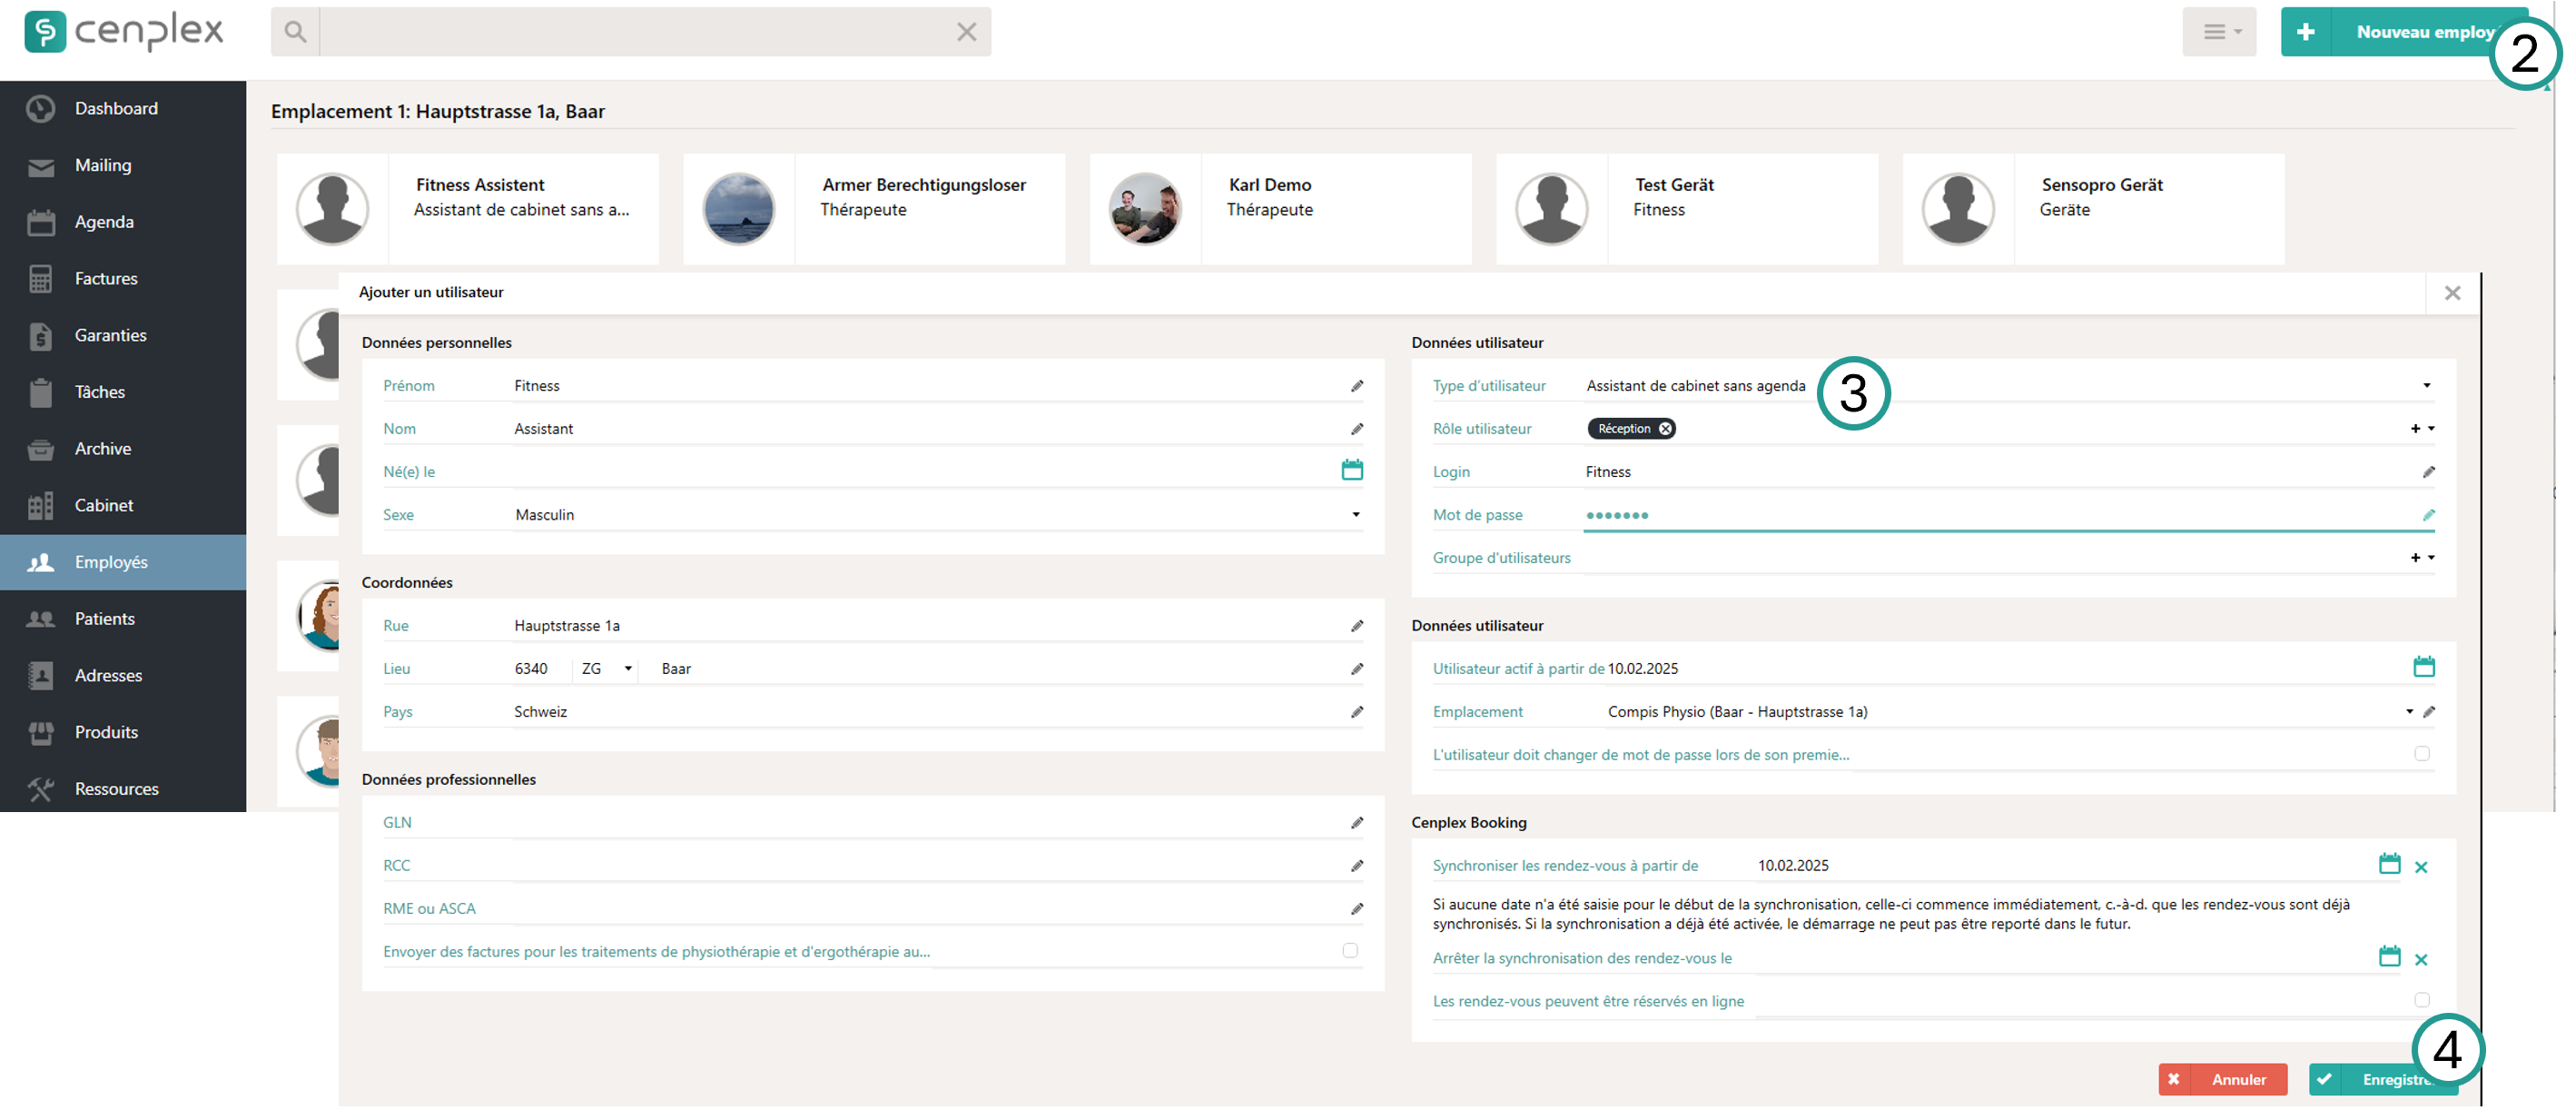Enable password change on first login checkbox
Image resolution: width=2576 pixels, height=1120 pixels.
click(2423, 753)
